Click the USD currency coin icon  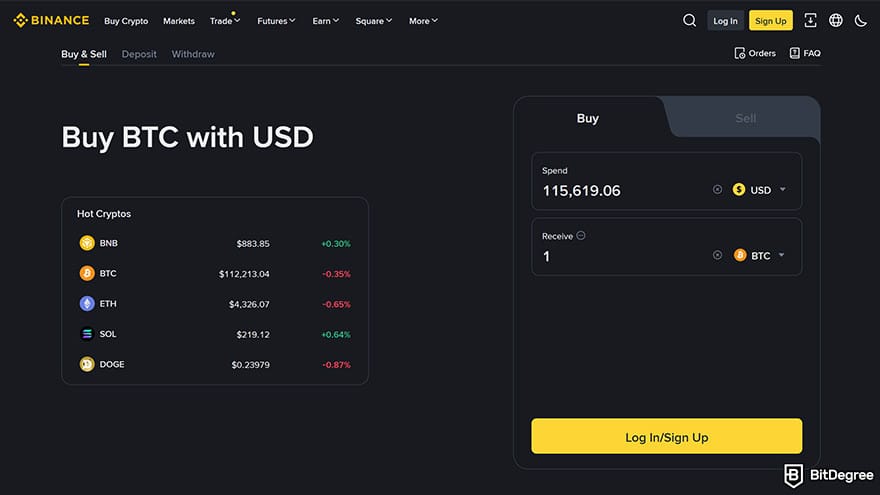[739, 190]
